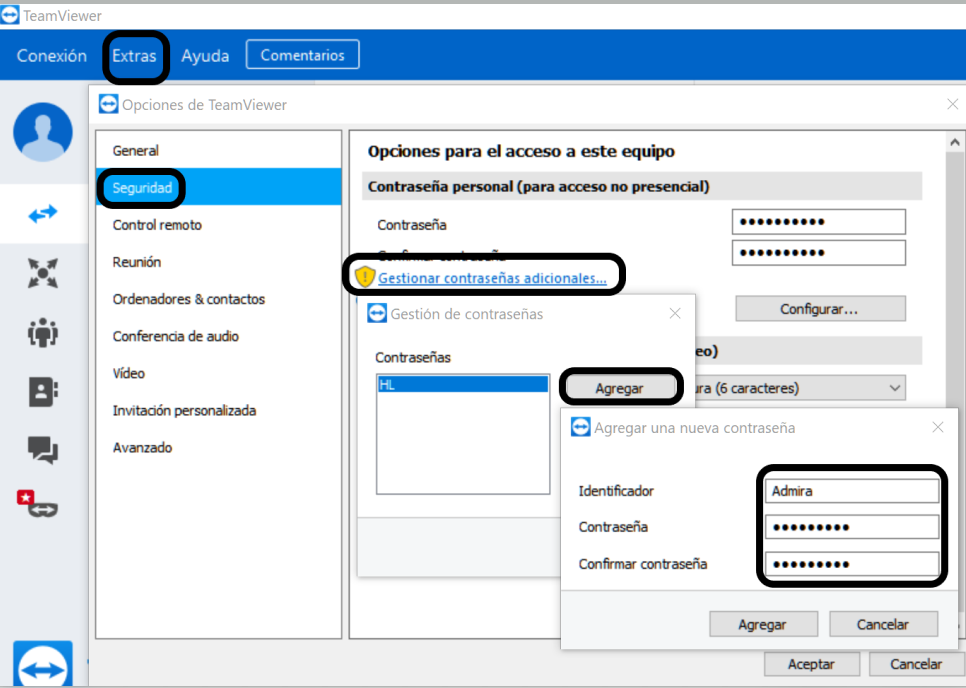Click the Identificador field containing Admira
Viewport: 966px width, 688px height.
pyautogui.click(x=851, y=491)
